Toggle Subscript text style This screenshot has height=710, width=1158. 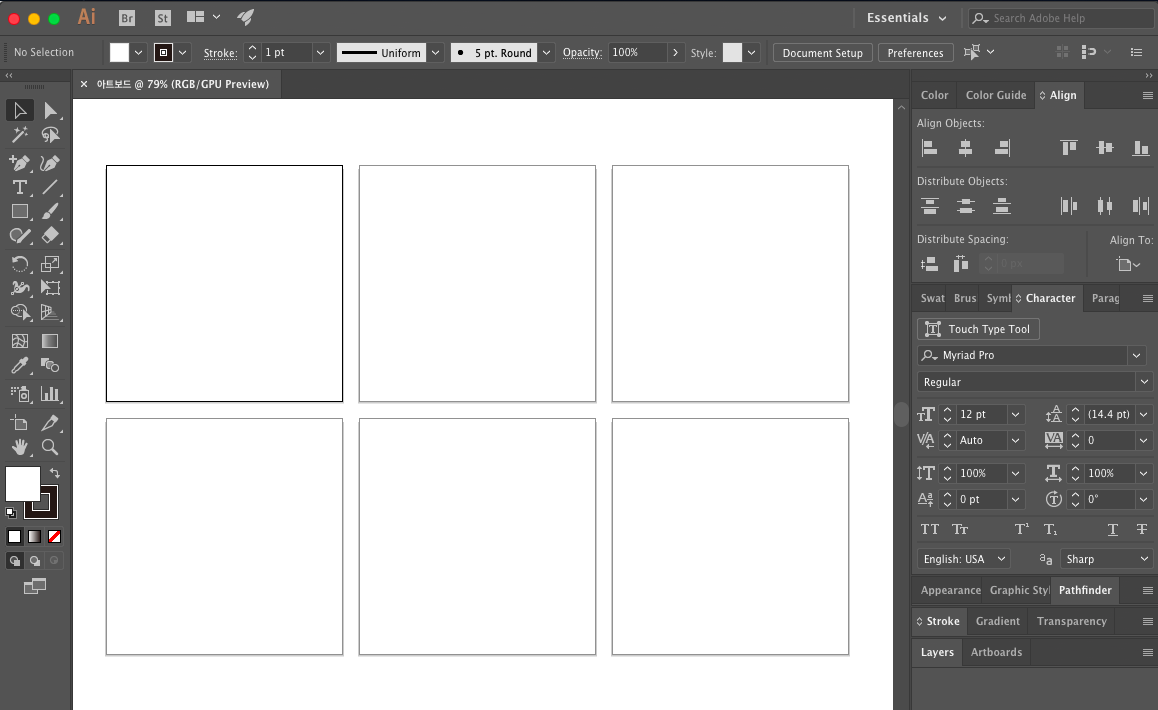(1051, 529)
